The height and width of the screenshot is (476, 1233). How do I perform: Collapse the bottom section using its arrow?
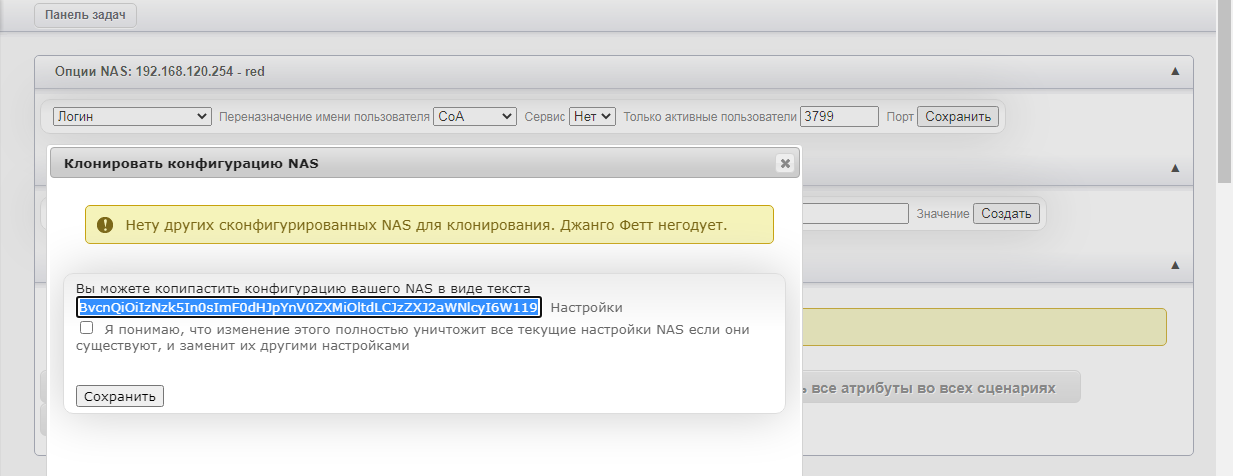pos(1175,265)
